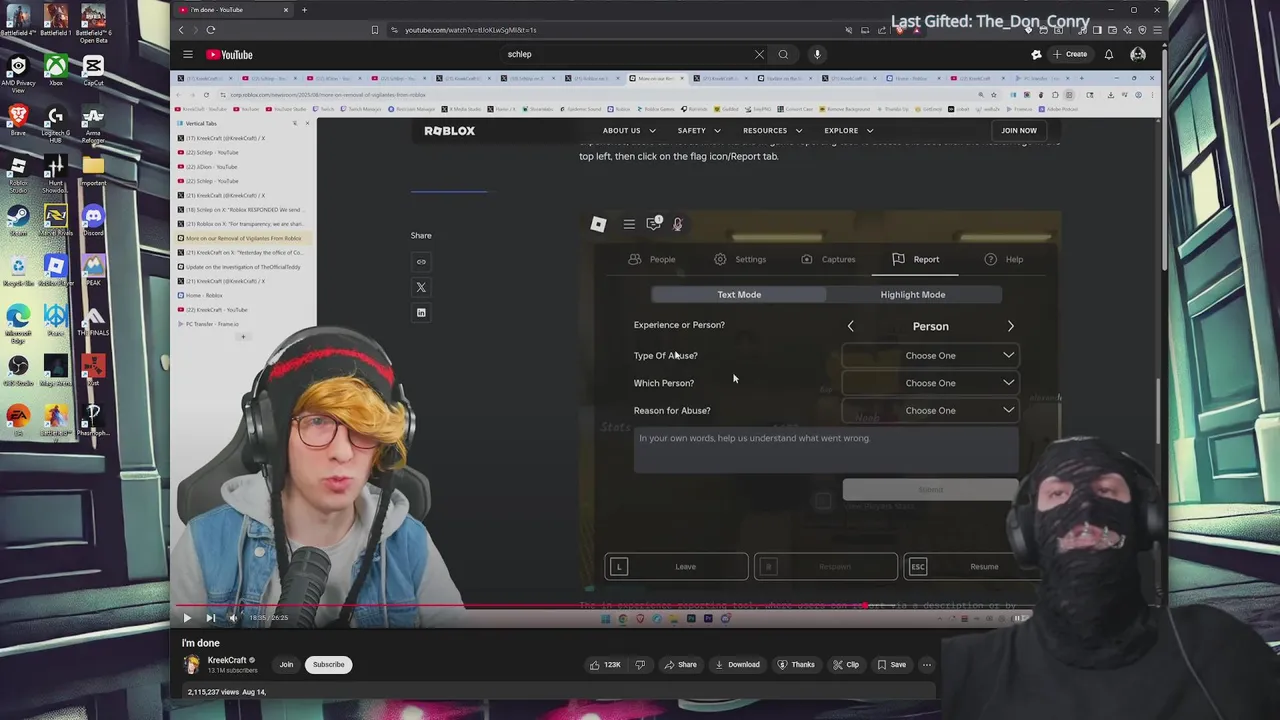Select Highlight Mode in report form
This screenshot has width=1280, height=720.
point(913,295)
